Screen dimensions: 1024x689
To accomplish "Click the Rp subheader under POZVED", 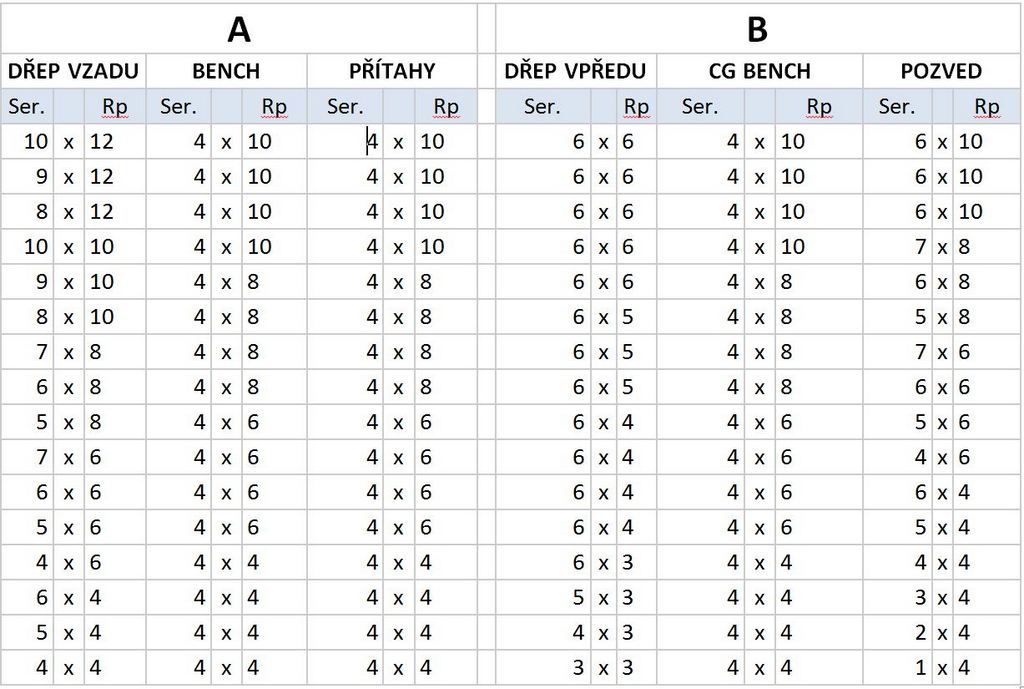I will click(x=987, y=106).
